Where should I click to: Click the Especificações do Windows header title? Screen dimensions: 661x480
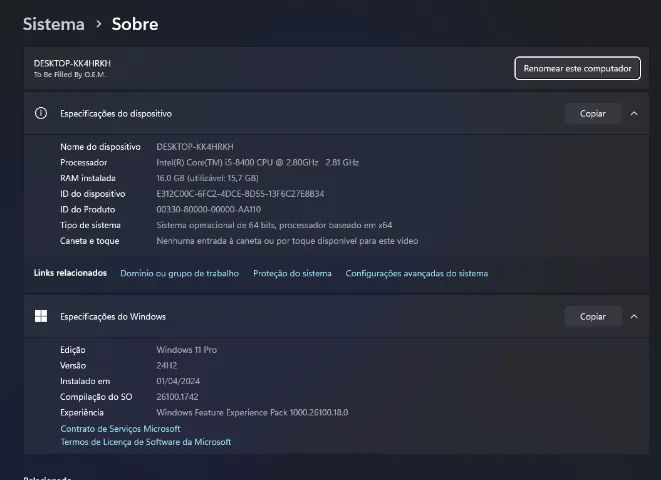pos(113,317)
